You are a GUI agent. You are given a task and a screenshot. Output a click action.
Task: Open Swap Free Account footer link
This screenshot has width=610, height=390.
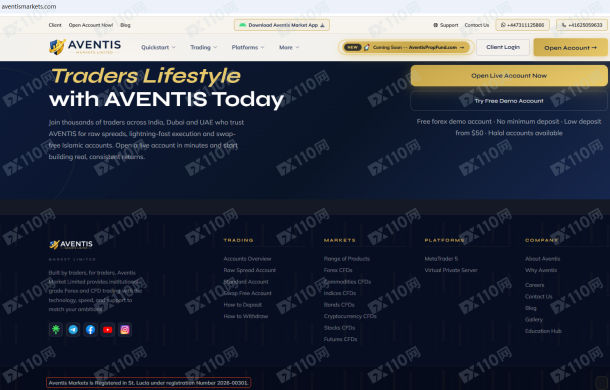click(x=247, y=293)
